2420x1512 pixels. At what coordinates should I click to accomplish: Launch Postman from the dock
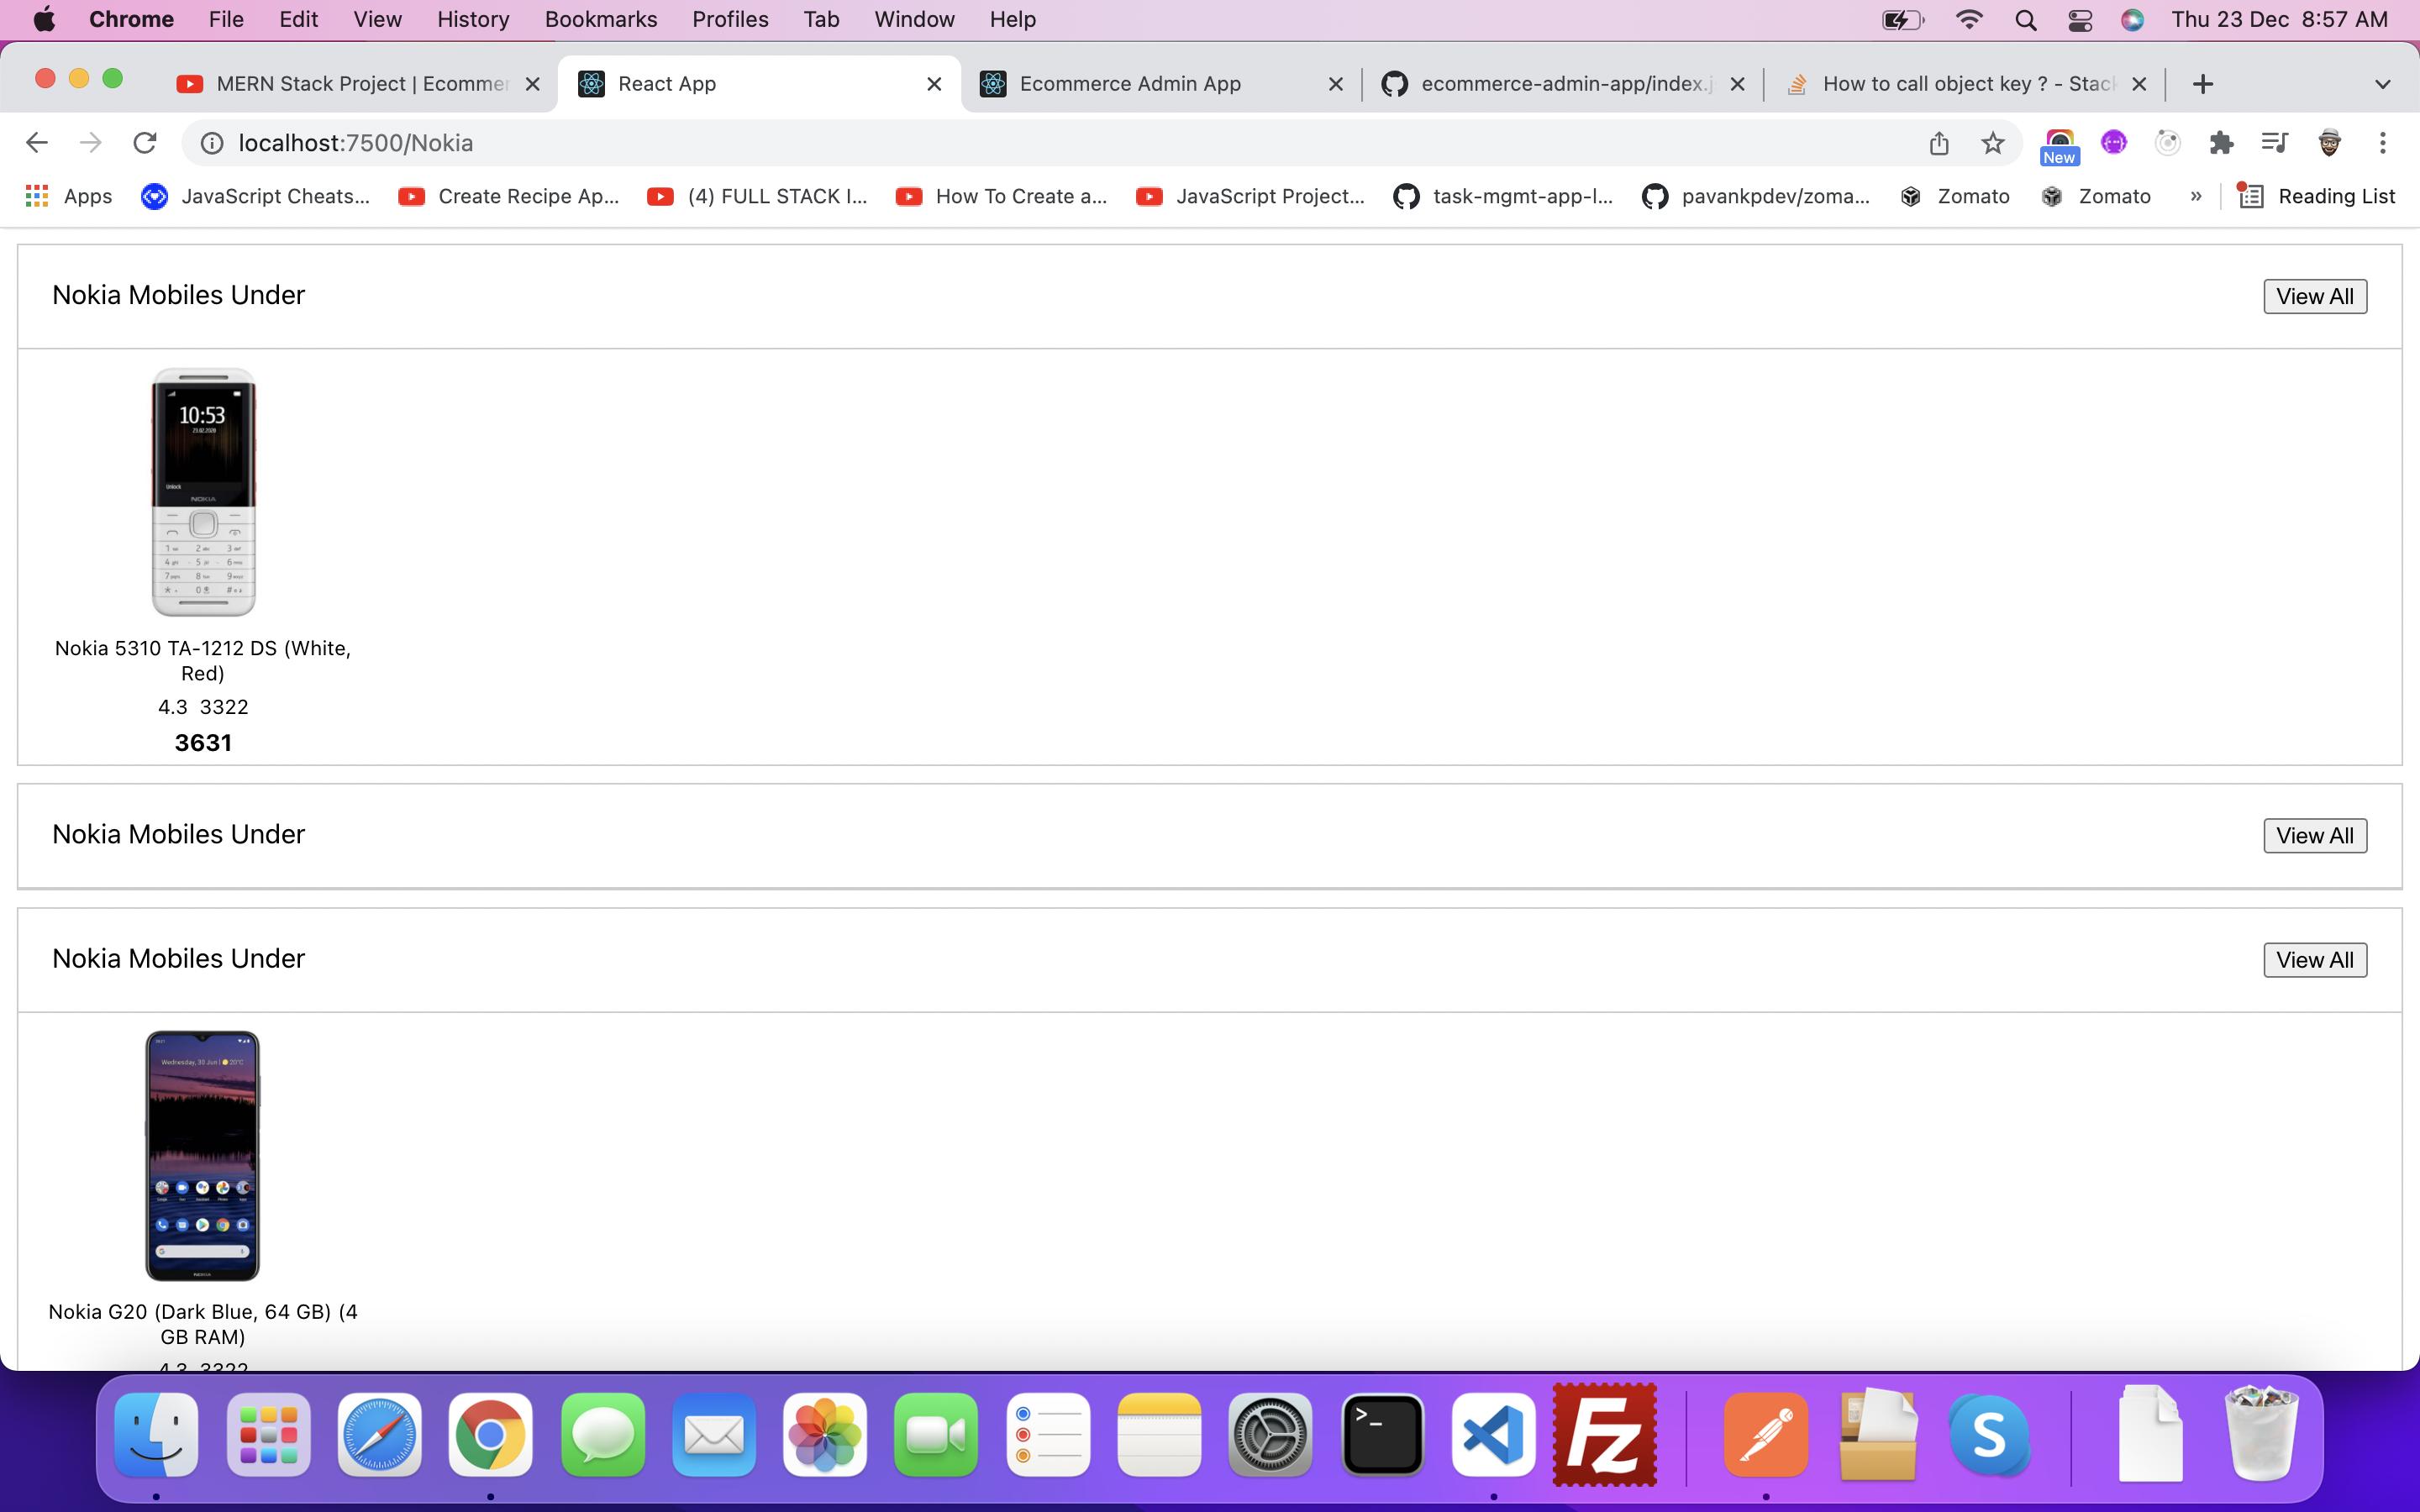(1765, 1435)
